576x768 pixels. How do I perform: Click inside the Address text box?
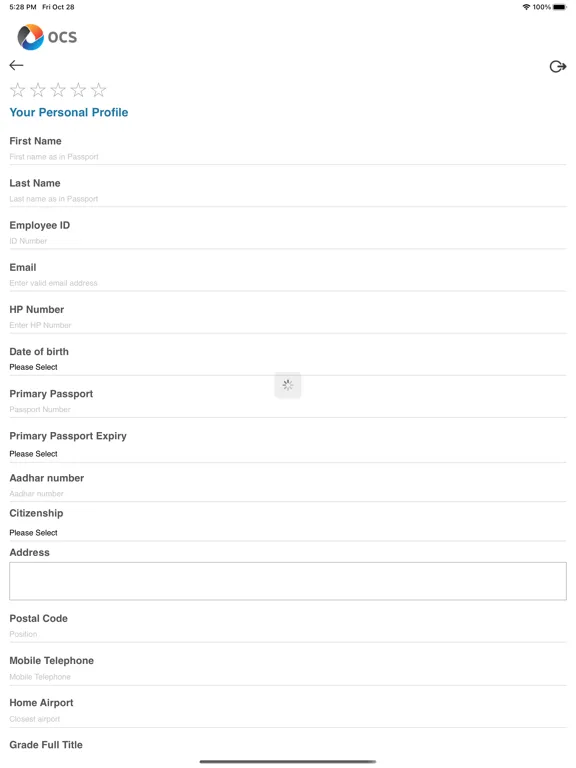pos(288,581)
